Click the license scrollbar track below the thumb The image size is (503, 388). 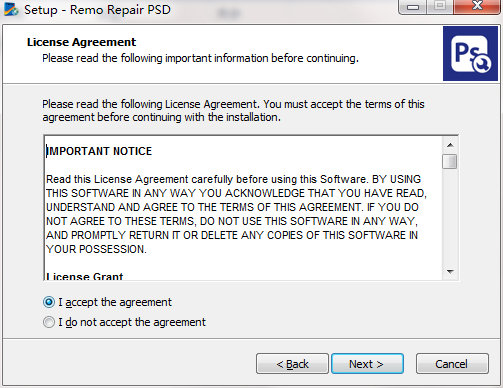click(450, 217)
